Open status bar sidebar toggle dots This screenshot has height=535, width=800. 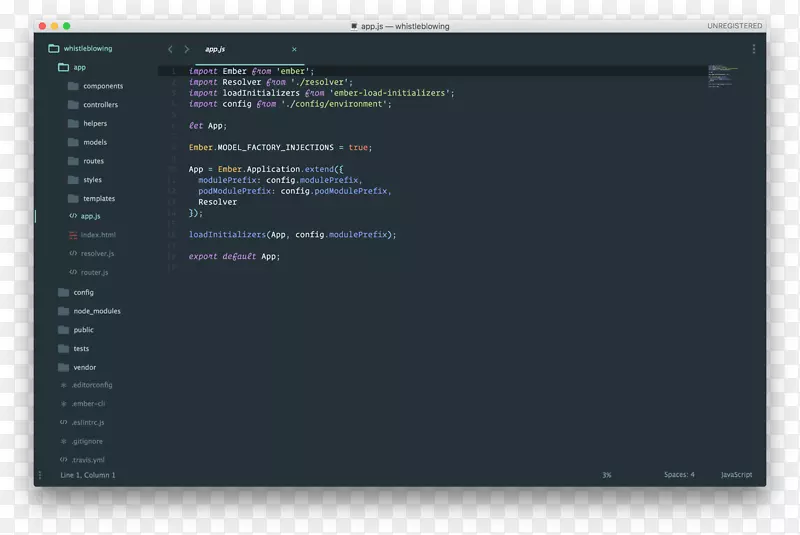[40, 475]
